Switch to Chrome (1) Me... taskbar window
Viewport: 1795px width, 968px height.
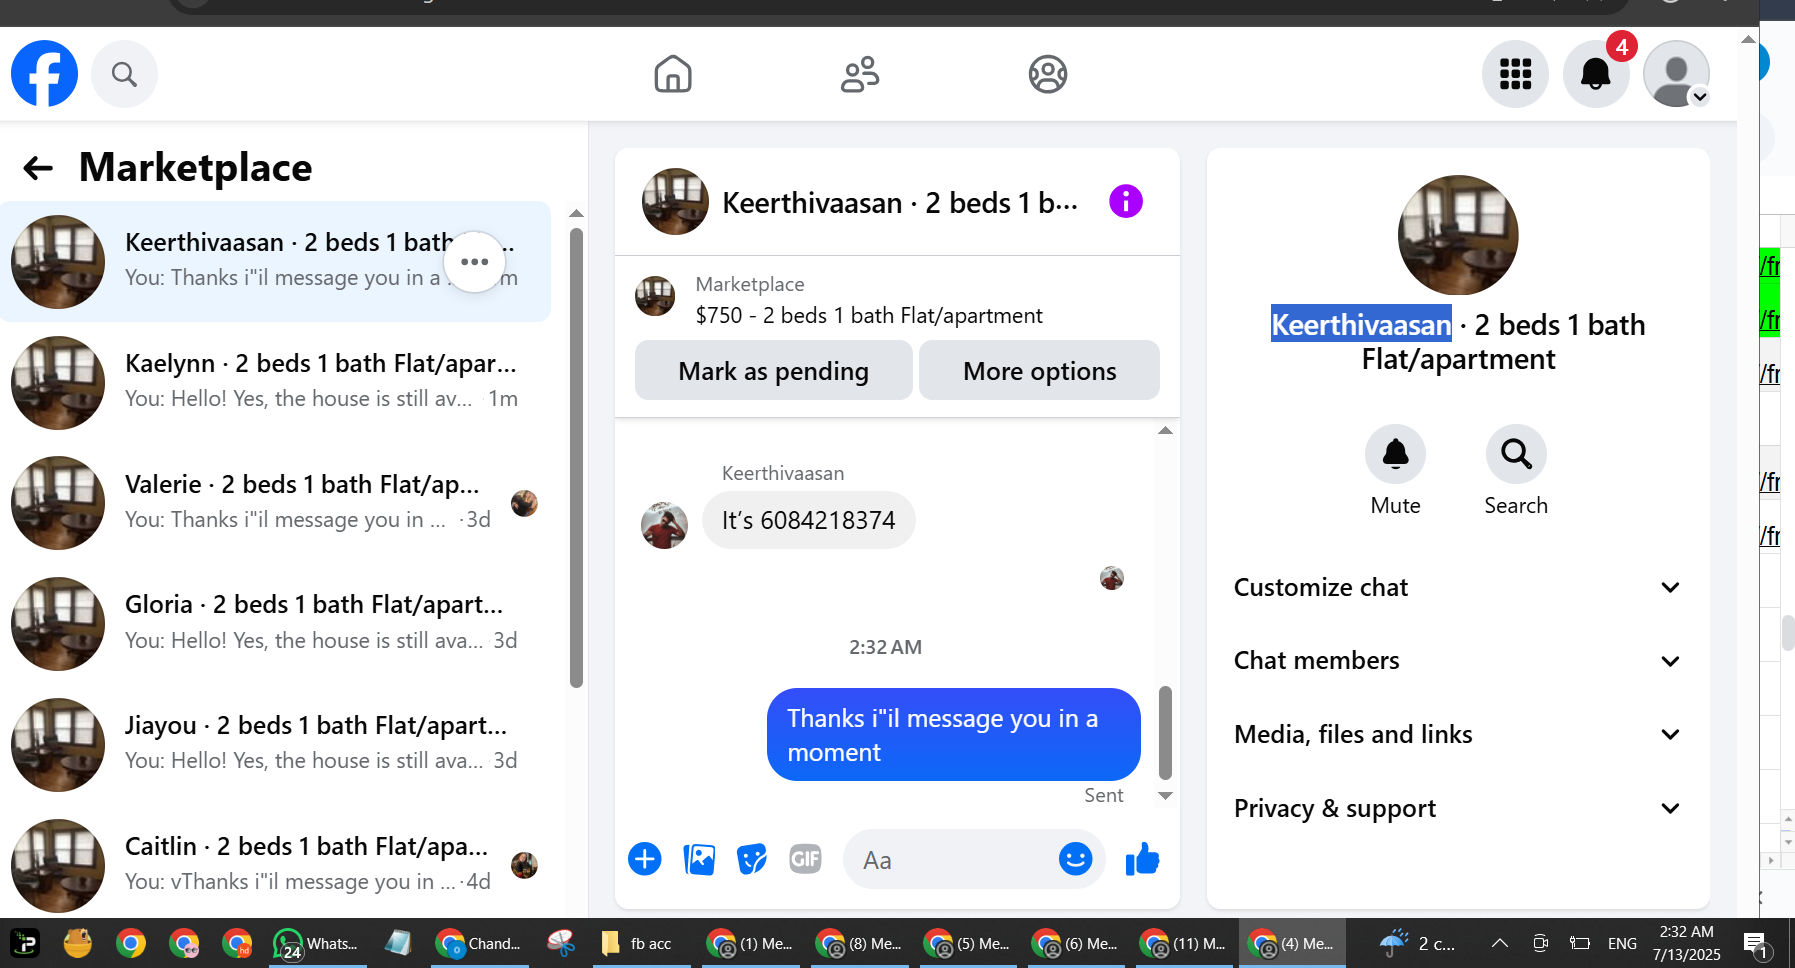[x=750, y=943]
